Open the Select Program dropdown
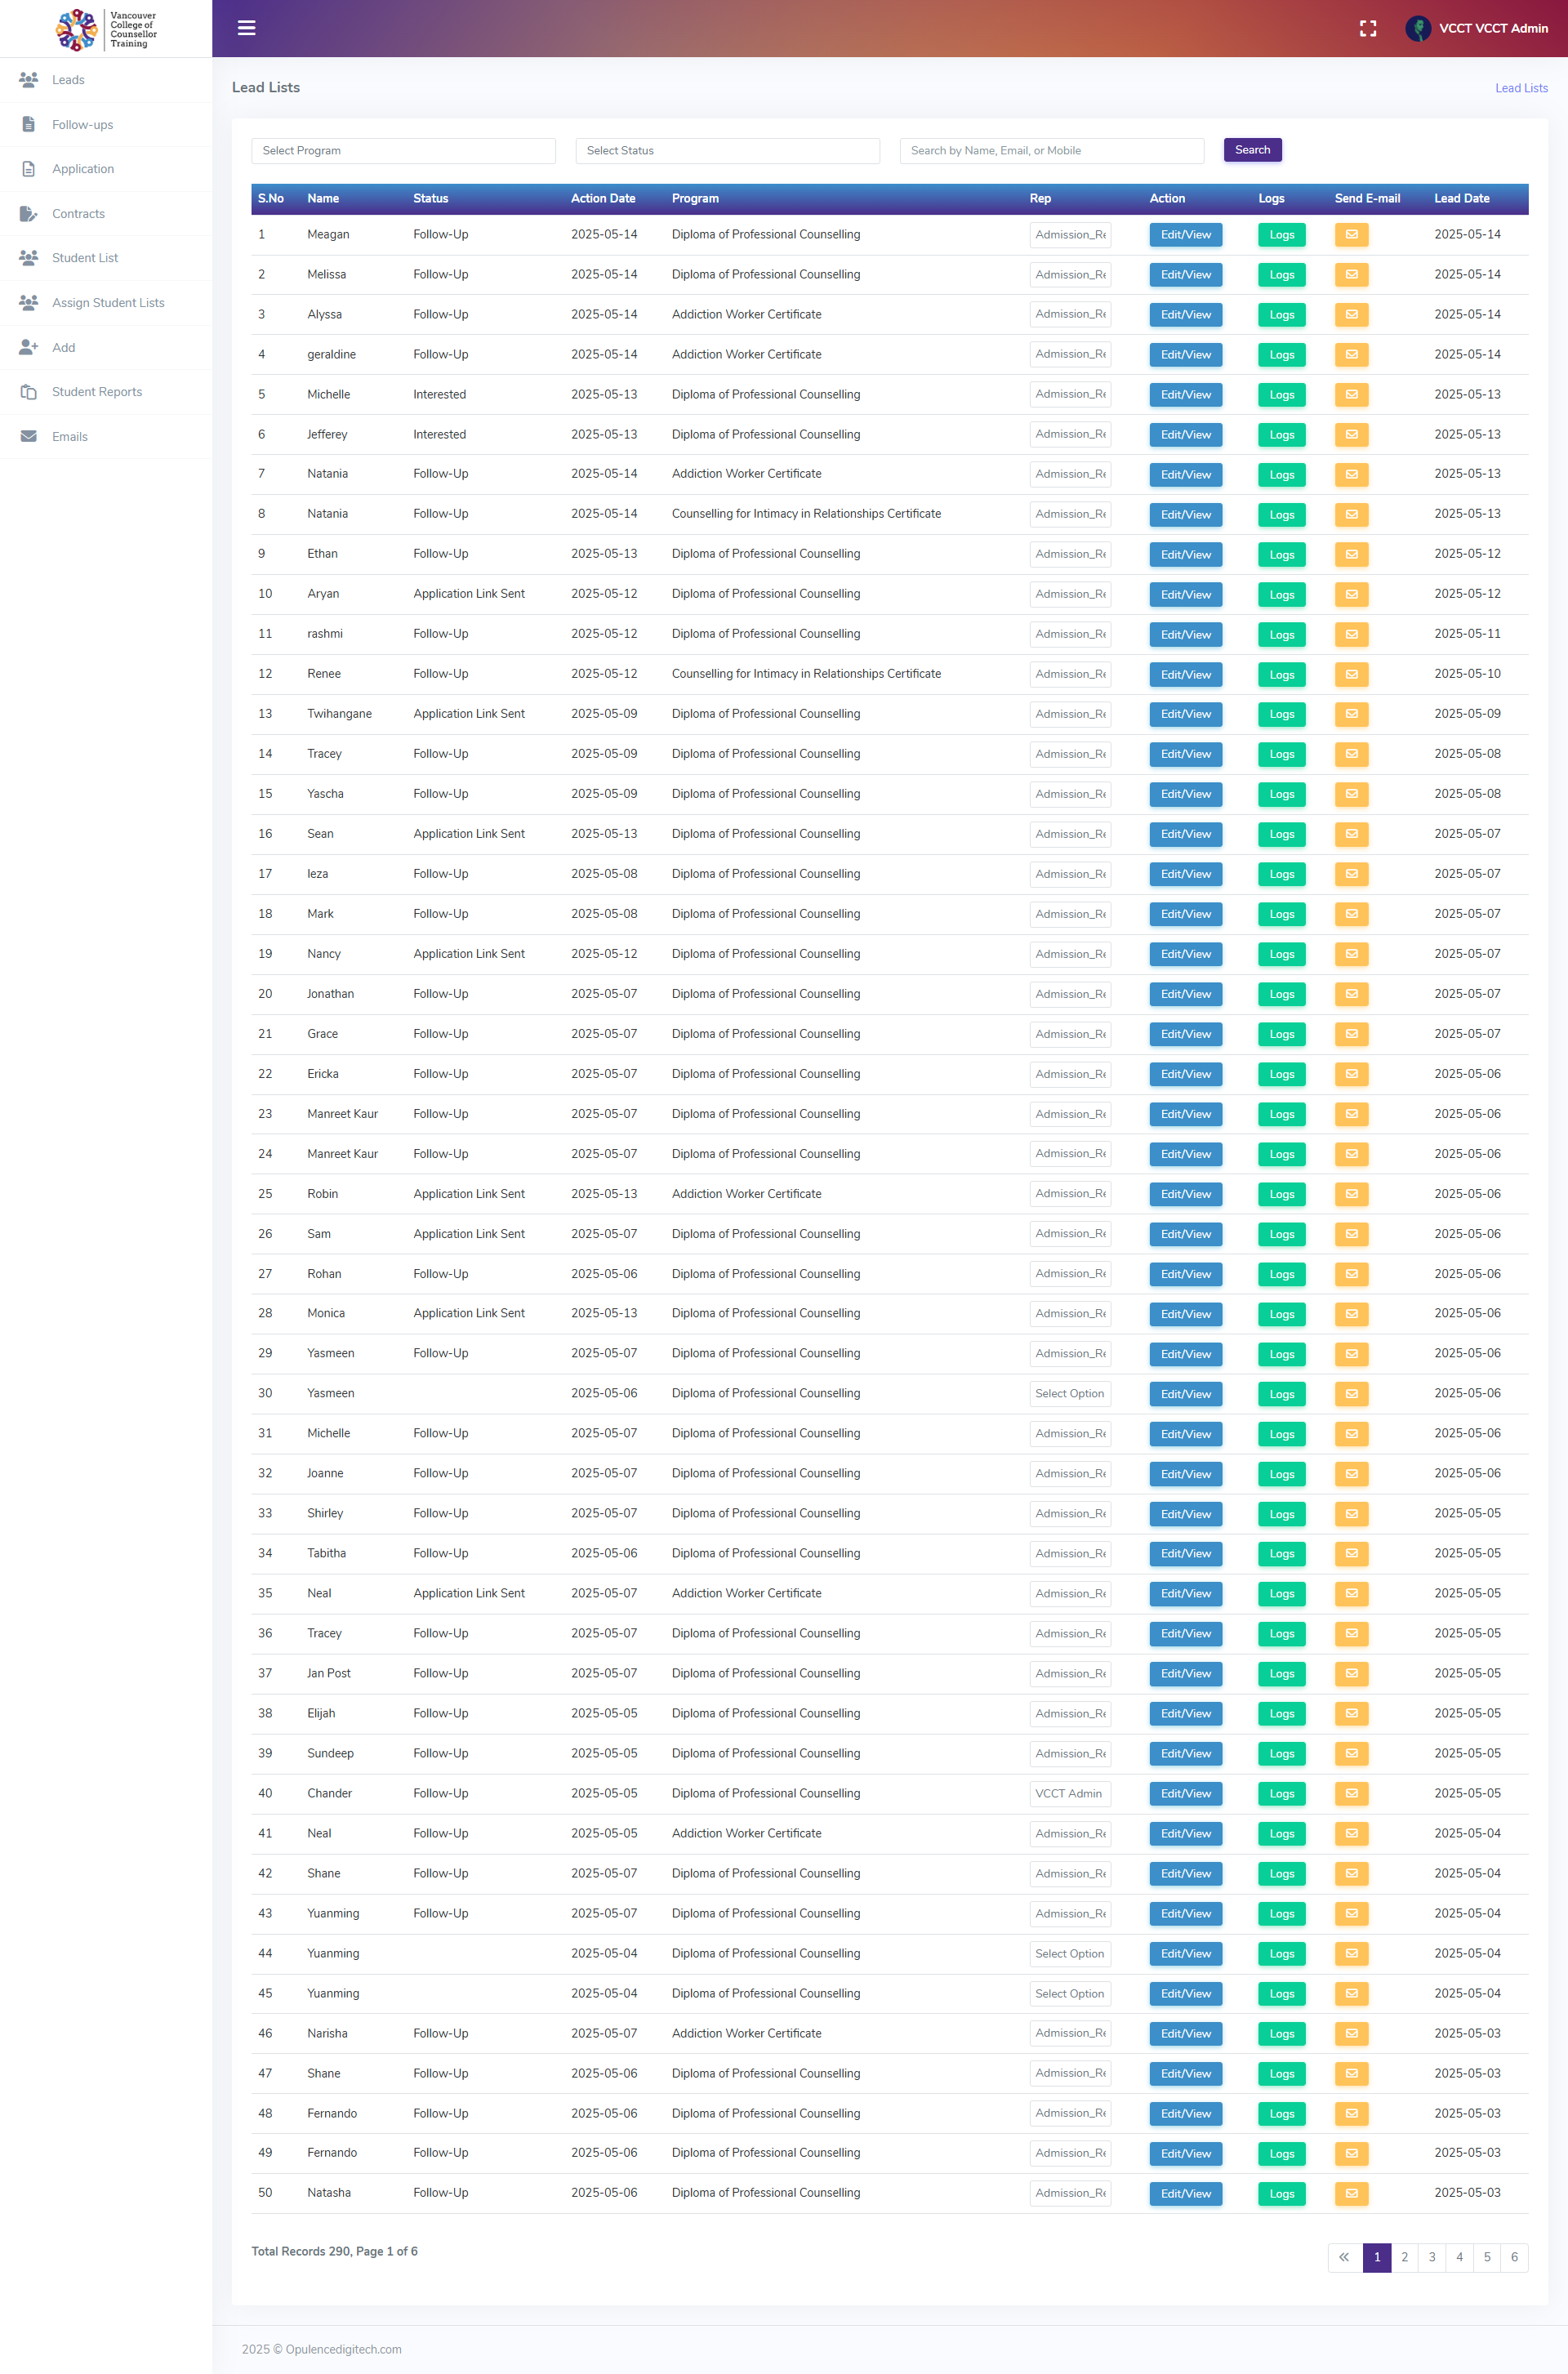Image resolution: width=1568 pixels, height=2374 pixels. [x=403, y=151]
